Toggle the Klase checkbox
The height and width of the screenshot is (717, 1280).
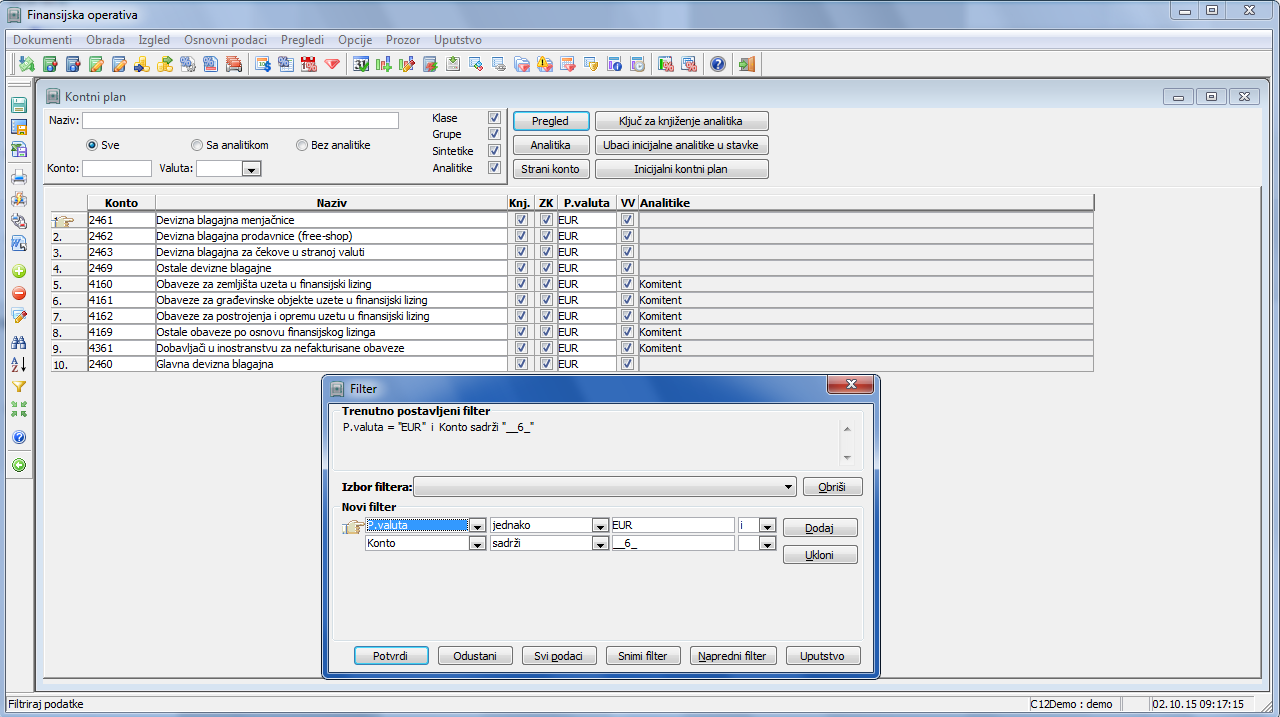pyautogui.click(x=493, y=118)
